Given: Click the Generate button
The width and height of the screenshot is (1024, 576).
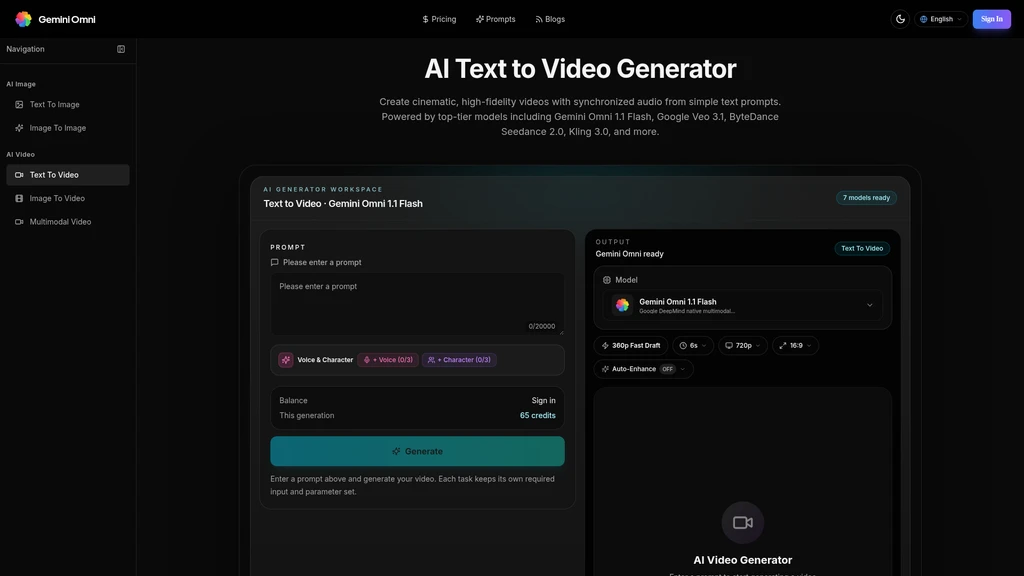Looking at the screenshot, I should [417, 451].
